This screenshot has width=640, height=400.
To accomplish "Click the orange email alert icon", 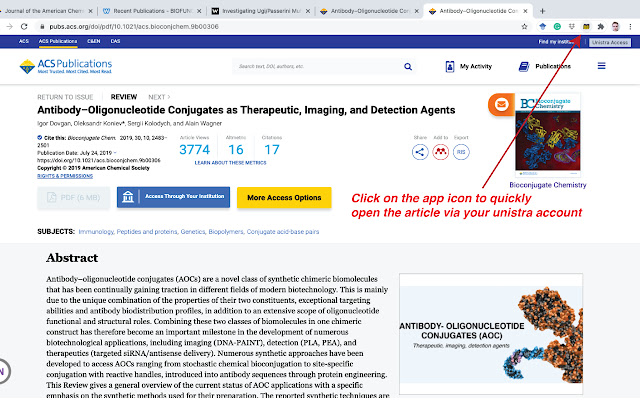I will click(x=501, y=104).
